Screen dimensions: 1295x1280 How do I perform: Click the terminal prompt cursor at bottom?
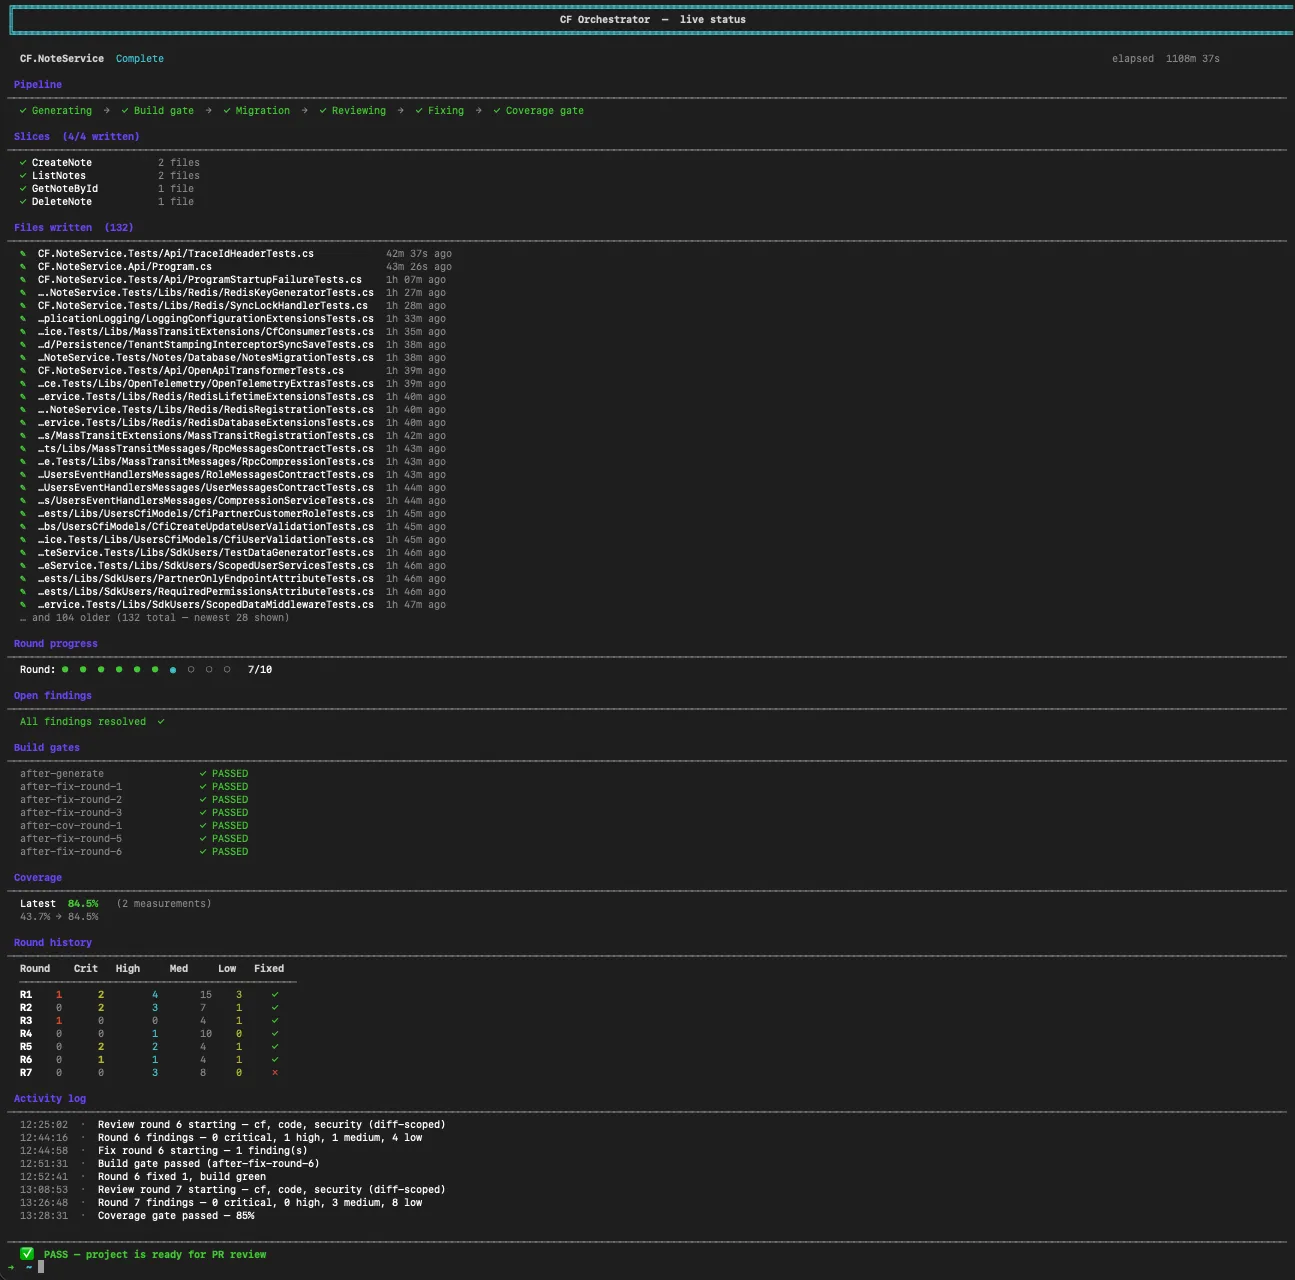point(41,1267)
